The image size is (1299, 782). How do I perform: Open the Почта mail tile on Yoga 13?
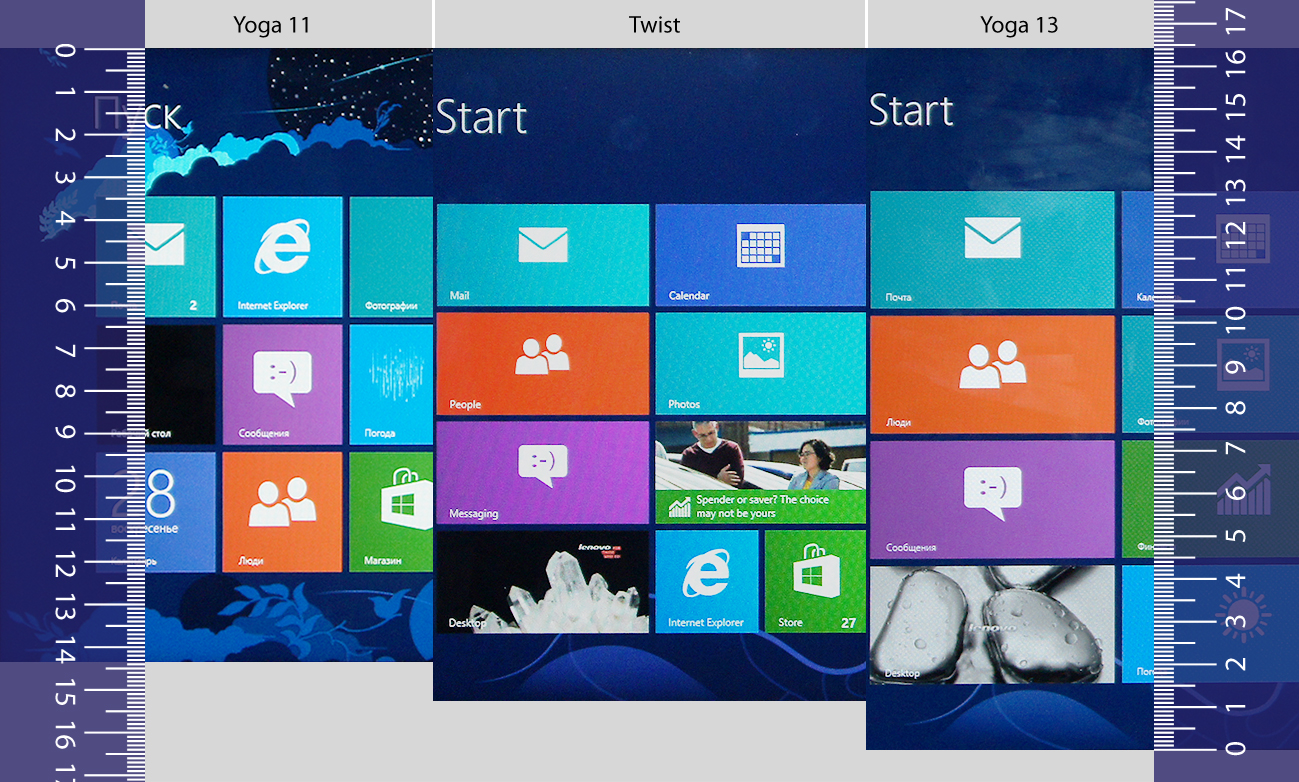992,250
